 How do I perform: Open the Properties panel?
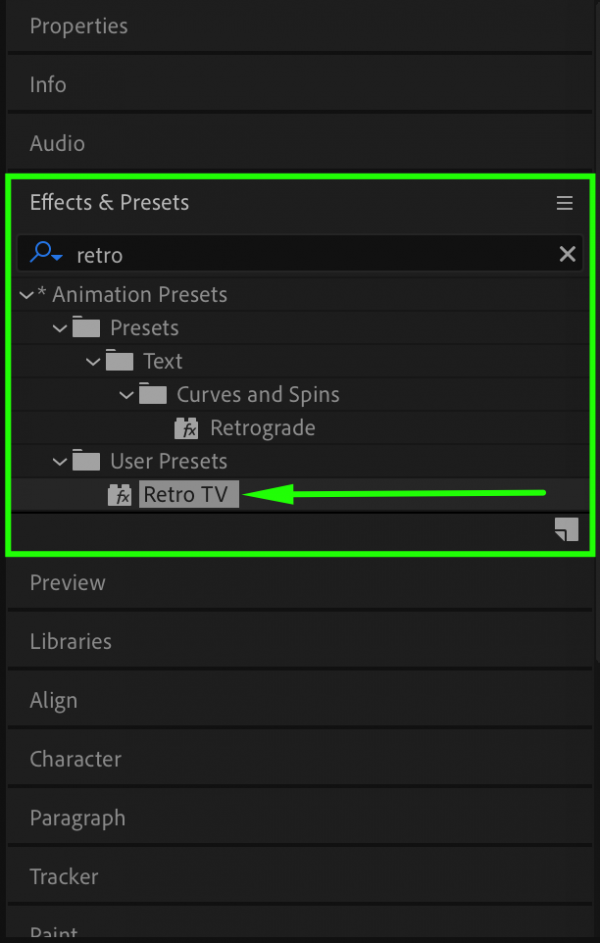click(x=79, y=26)
